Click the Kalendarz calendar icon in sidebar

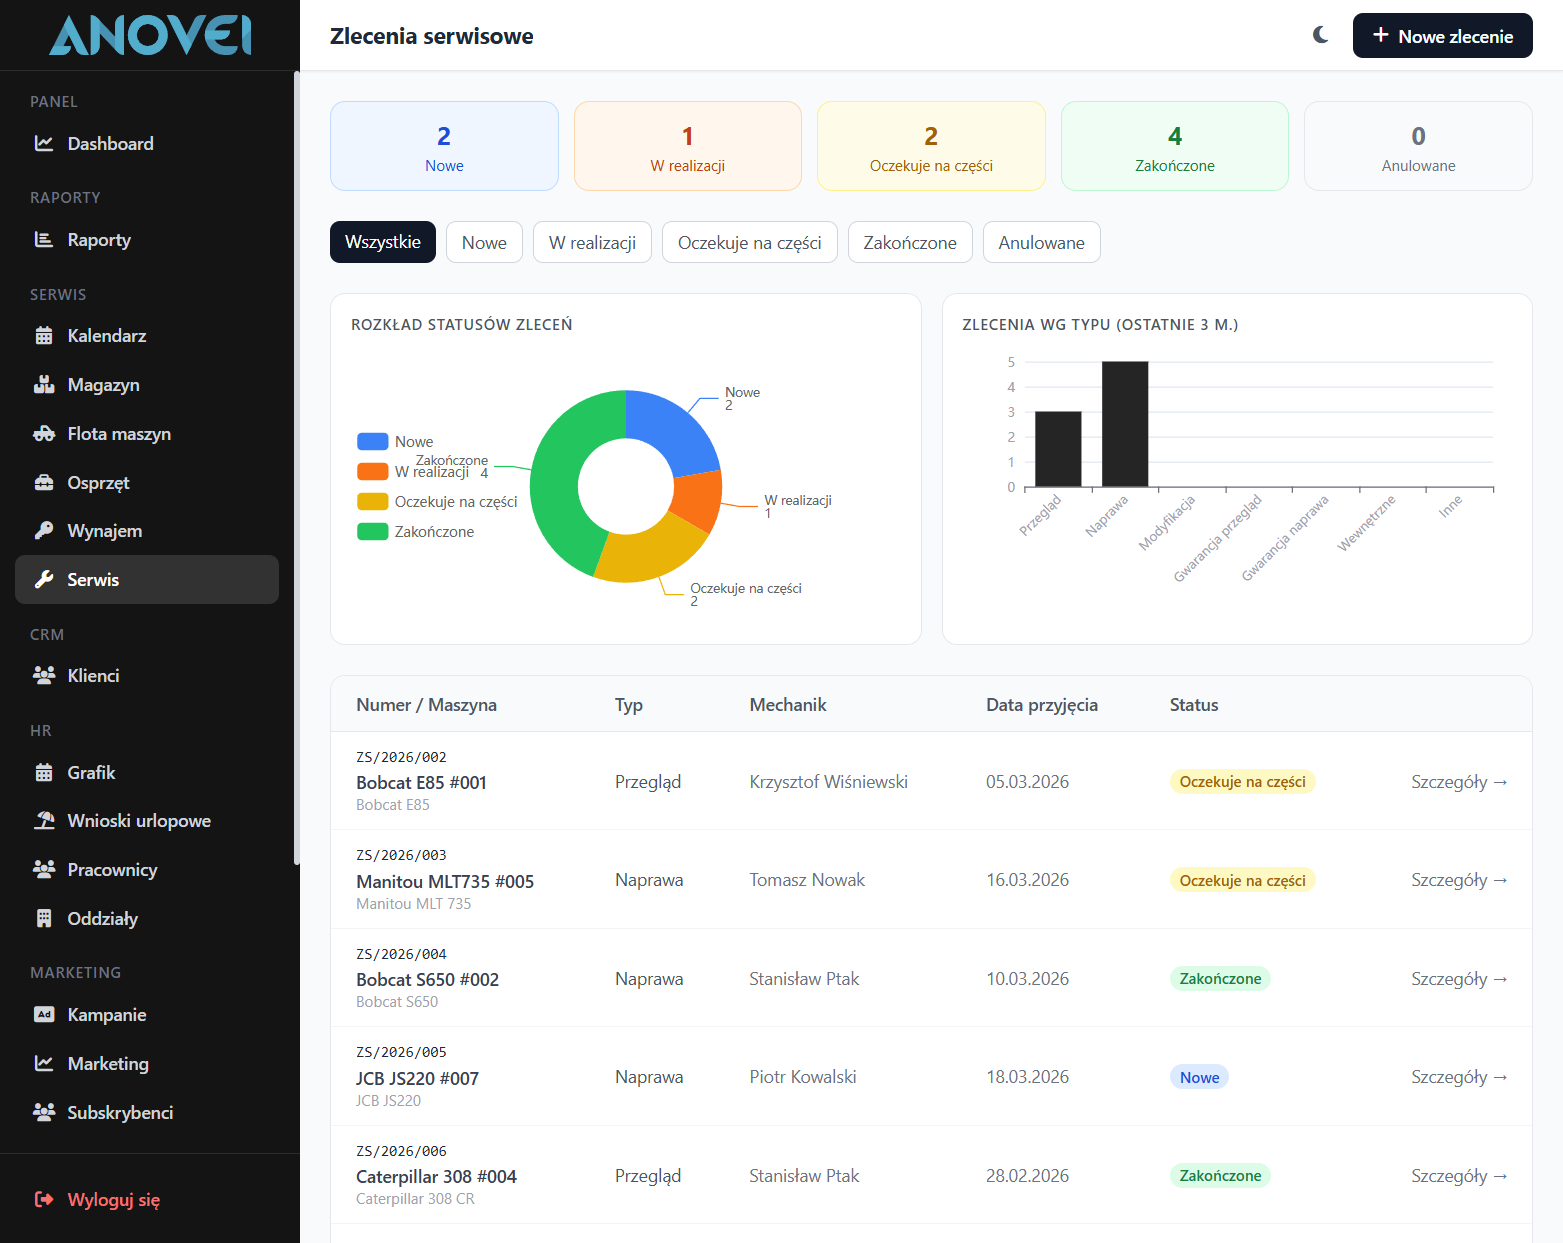[44, 336]
